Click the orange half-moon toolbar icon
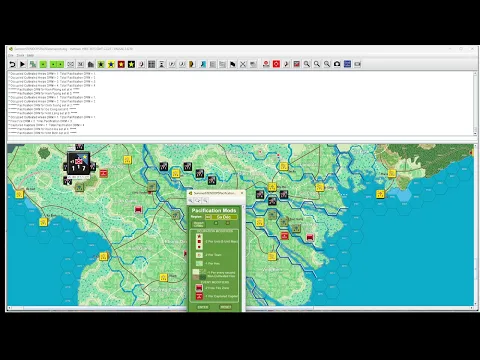Screen dimensions: 480x360 [x=192, y=64]
